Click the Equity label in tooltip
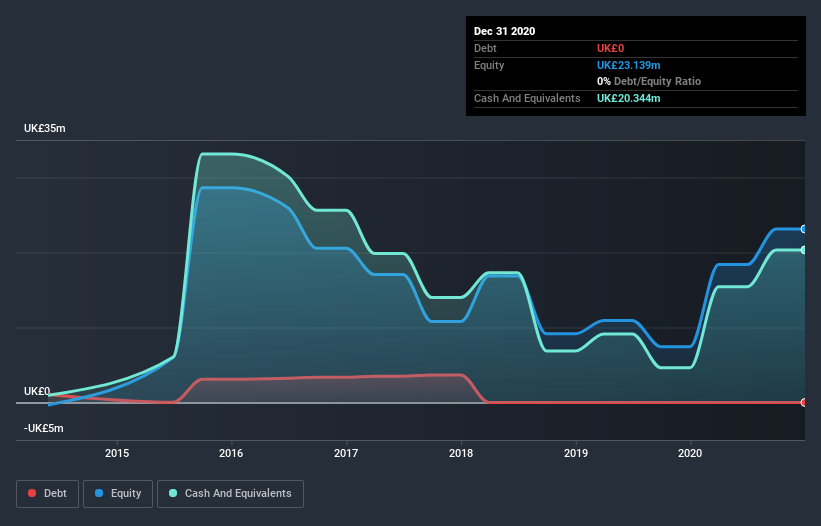 489,65
